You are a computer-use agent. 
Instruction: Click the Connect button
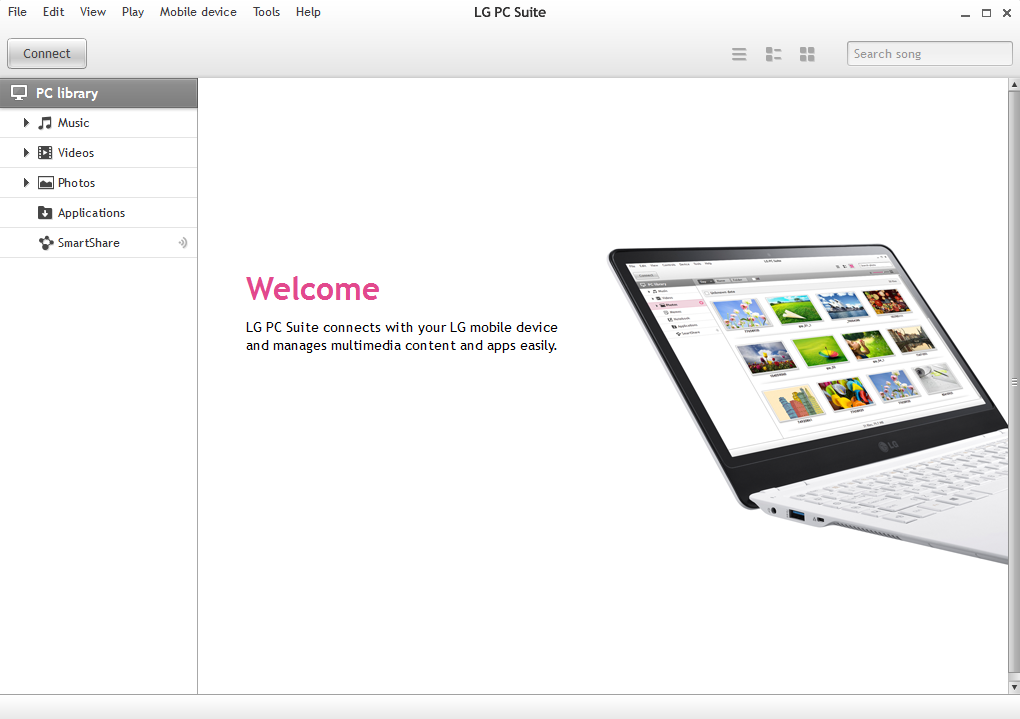tap(47, 53)
